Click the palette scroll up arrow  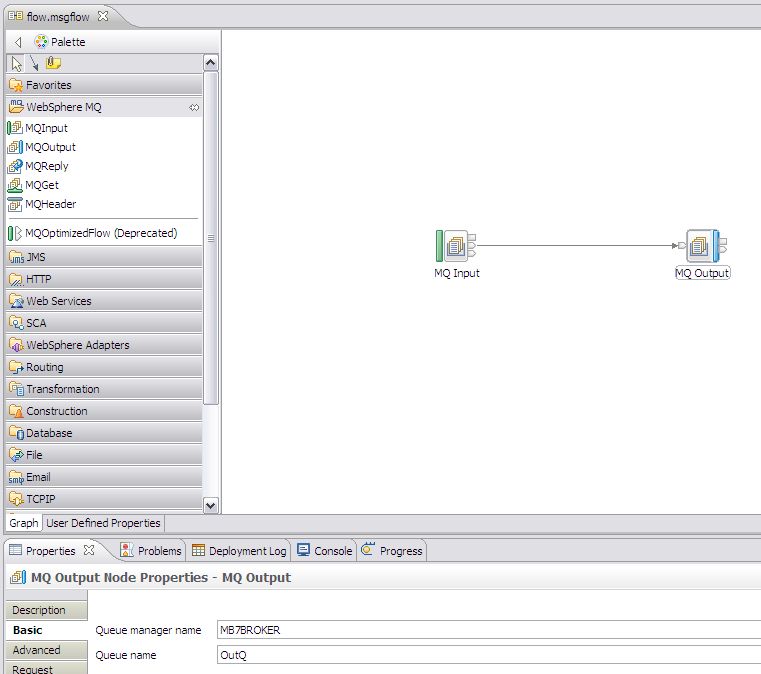pyautogui.click(x=211, y=63)
